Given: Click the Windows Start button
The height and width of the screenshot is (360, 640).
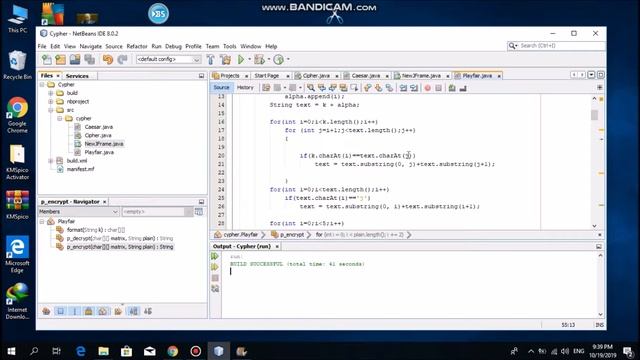Looking at the screenshot, I should 11,351.
